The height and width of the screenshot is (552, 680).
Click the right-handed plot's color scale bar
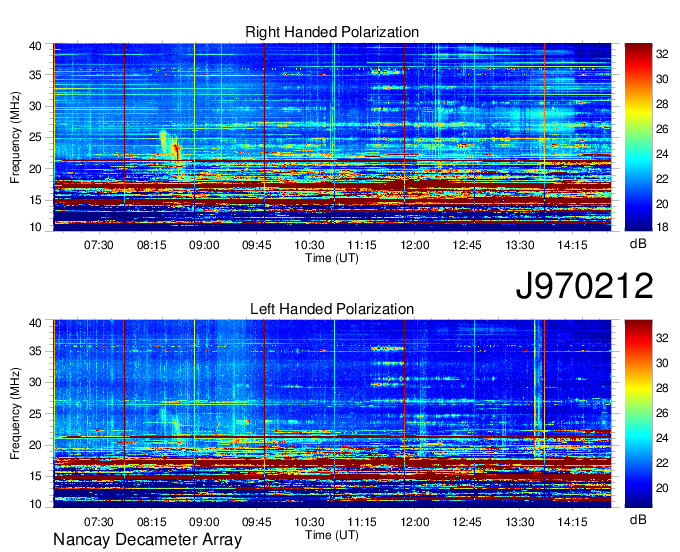click(638, 137)
